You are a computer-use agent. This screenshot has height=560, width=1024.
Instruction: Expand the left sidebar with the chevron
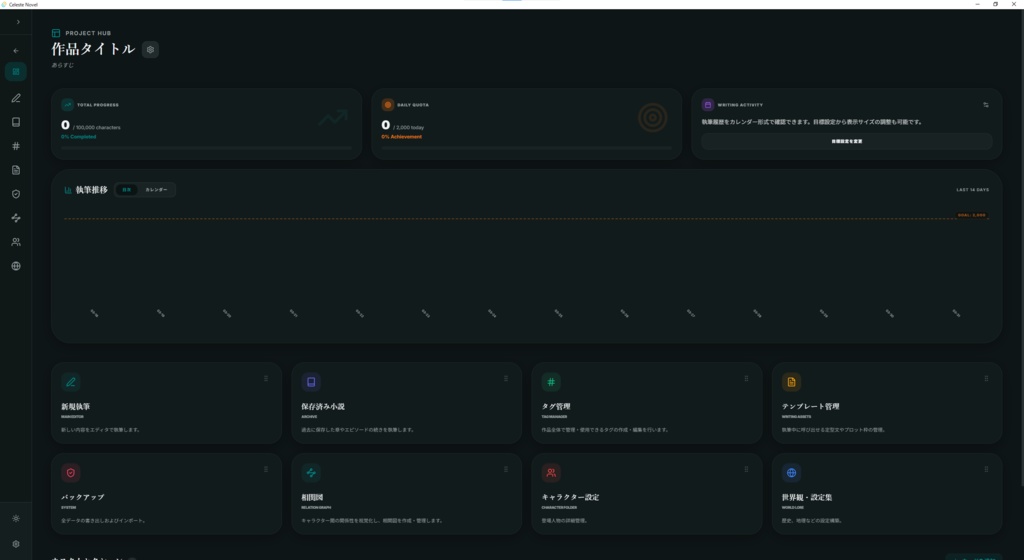[x=18, y=22]
